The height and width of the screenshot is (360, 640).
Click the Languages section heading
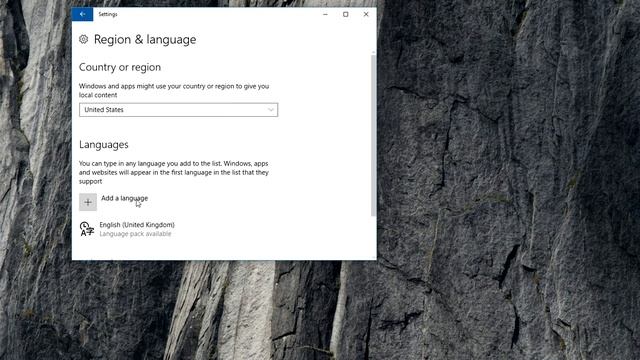(104, 145)
